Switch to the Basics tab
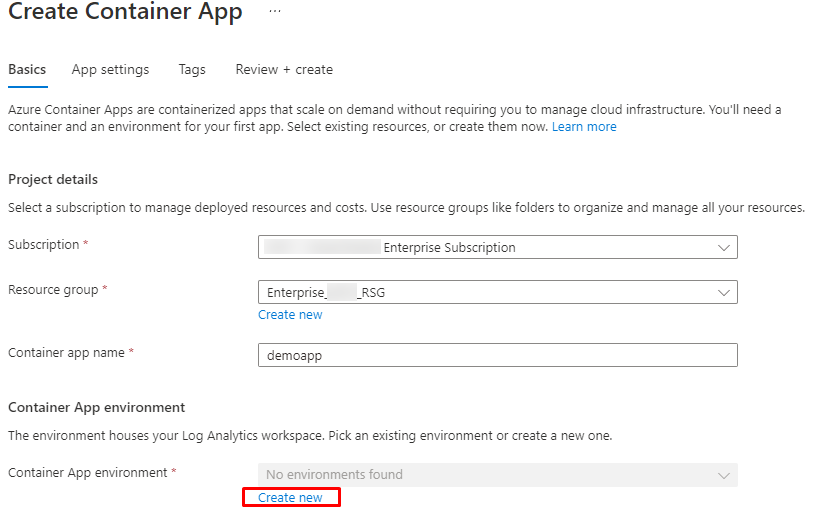The height and width of the screenshot is (512, 817). pos(27,69)
